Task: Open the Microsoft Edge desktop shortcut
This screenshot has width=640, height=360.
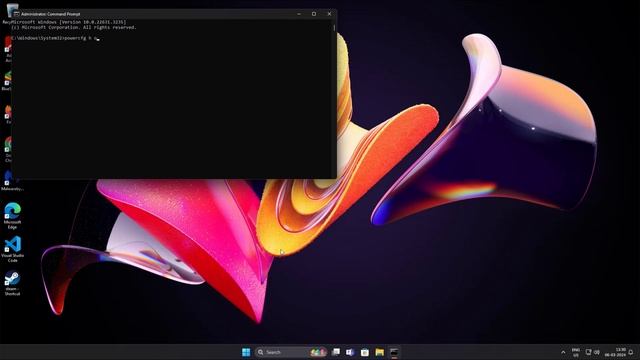Action: [x=12, y=216]
